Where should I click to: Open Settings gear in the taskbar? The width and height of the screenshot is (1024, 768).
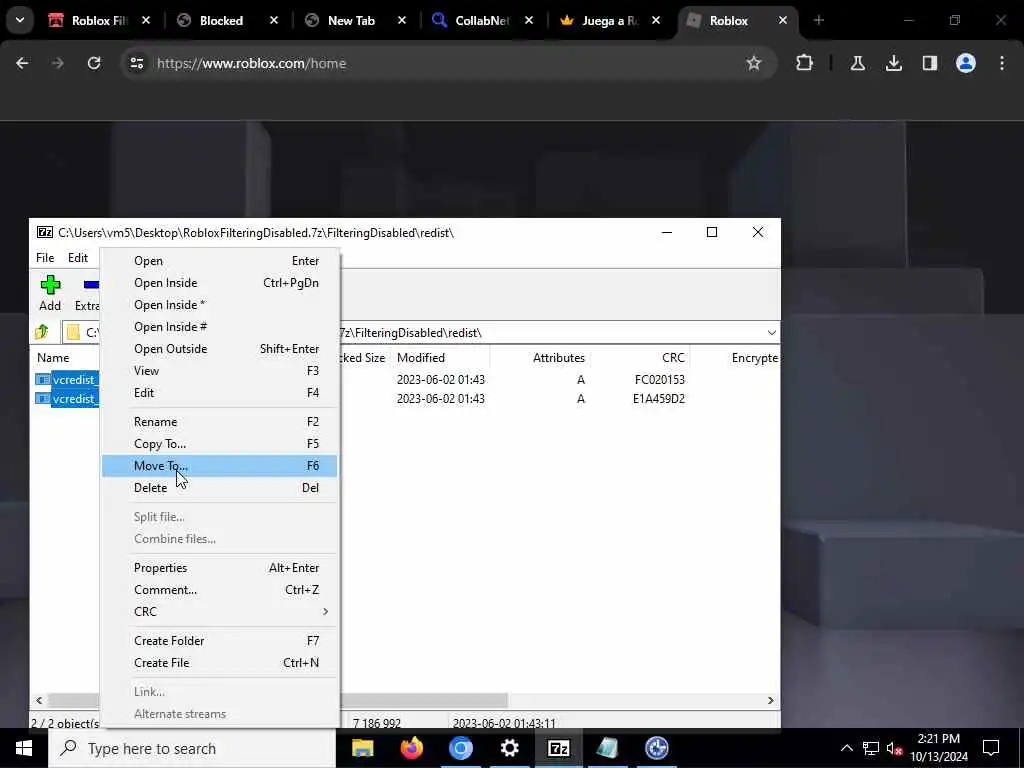pos(509,748)
